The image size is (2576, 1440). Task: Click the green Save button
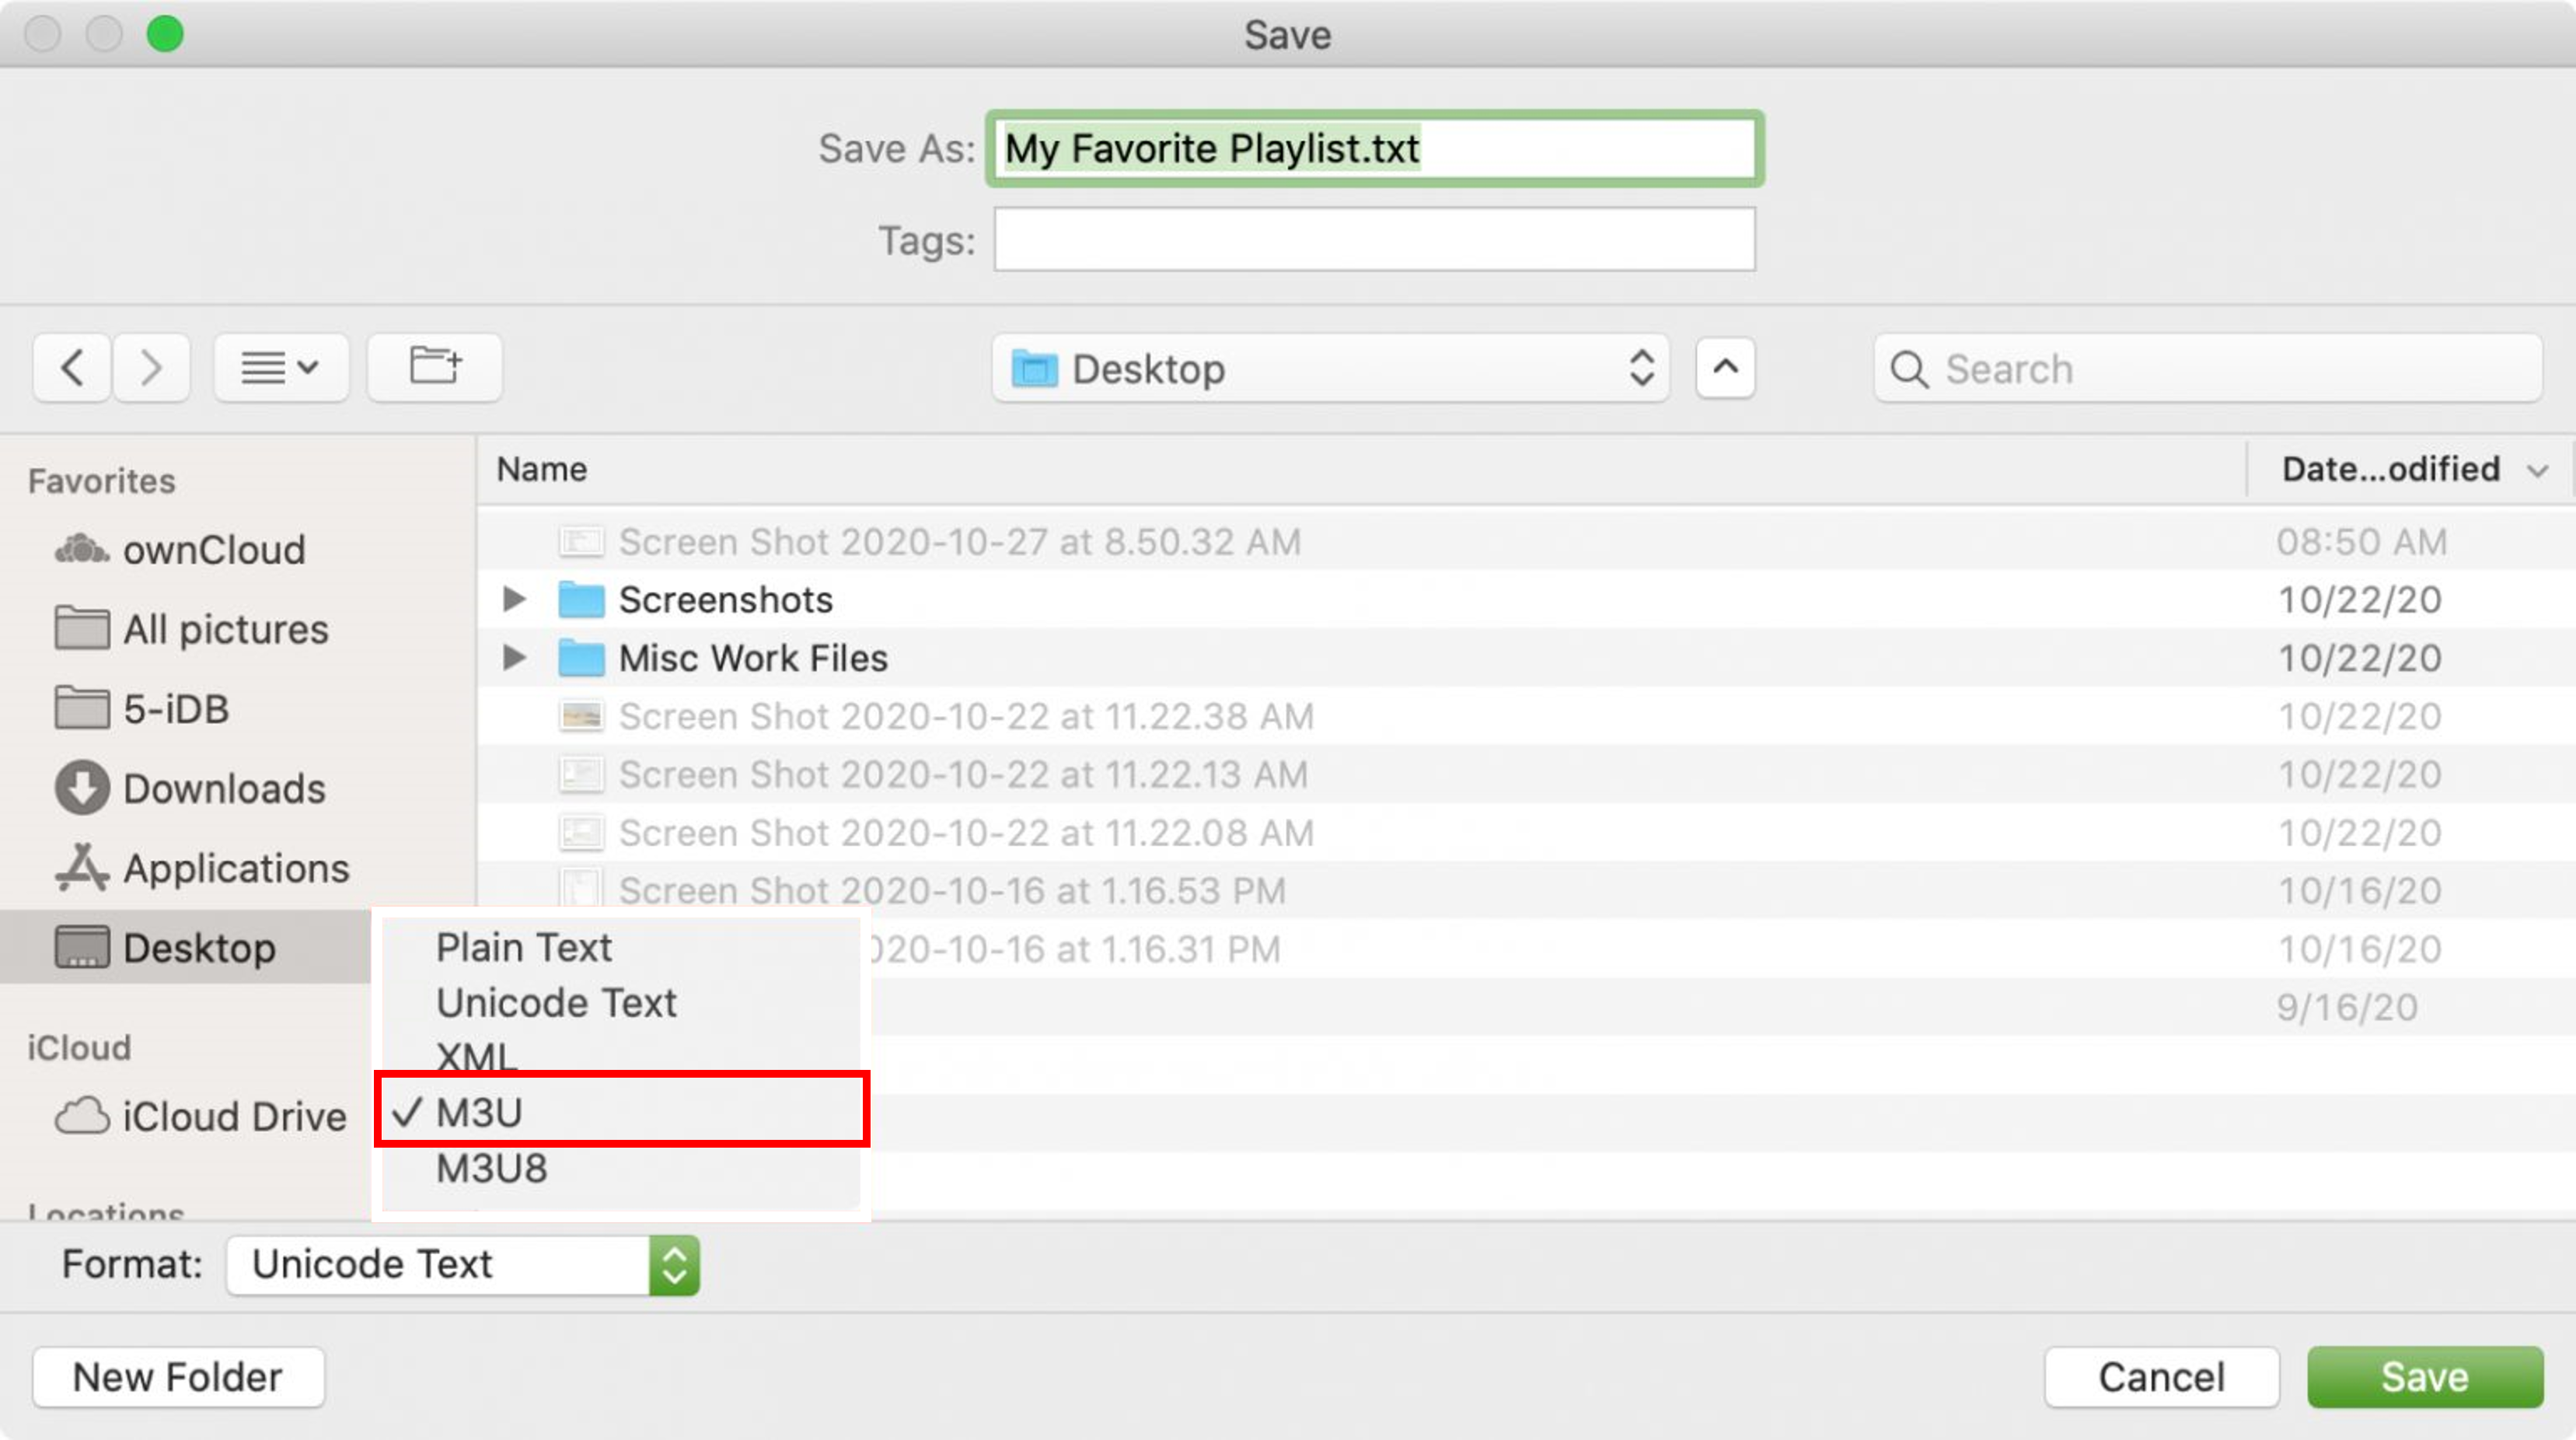click(2424, 1377)
